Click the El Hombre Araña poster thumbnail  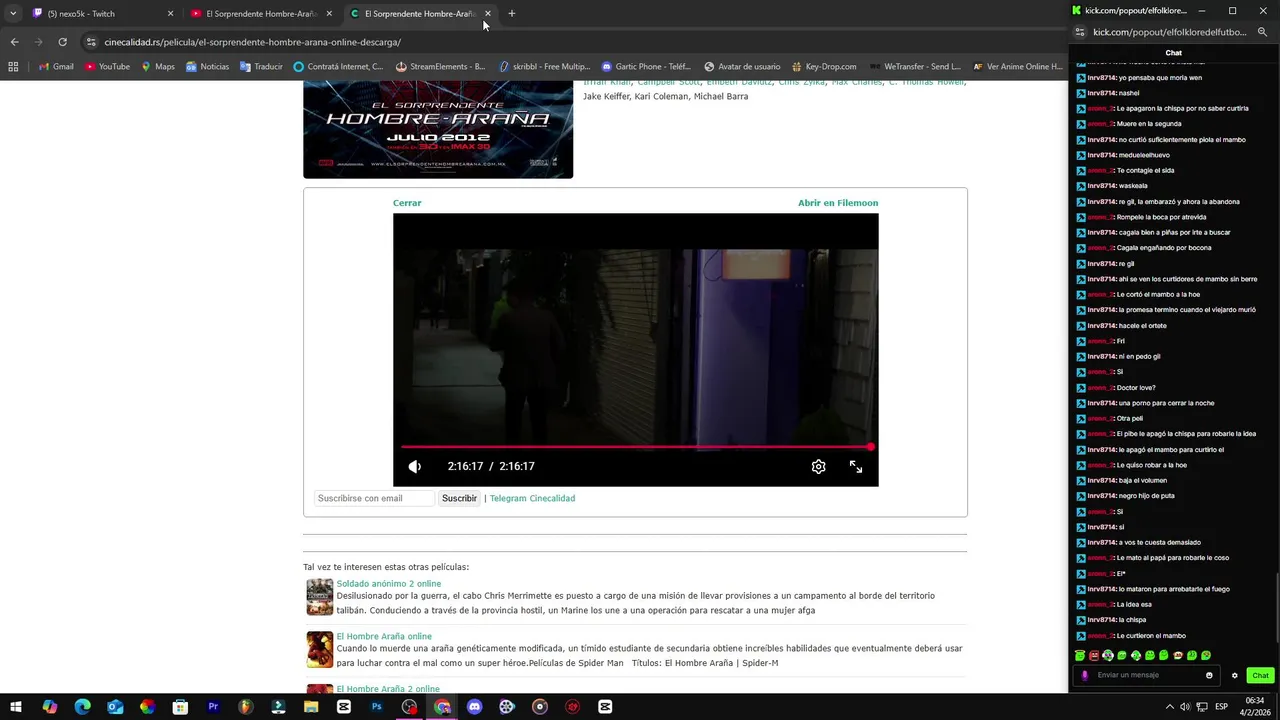(x=320, y=649)
